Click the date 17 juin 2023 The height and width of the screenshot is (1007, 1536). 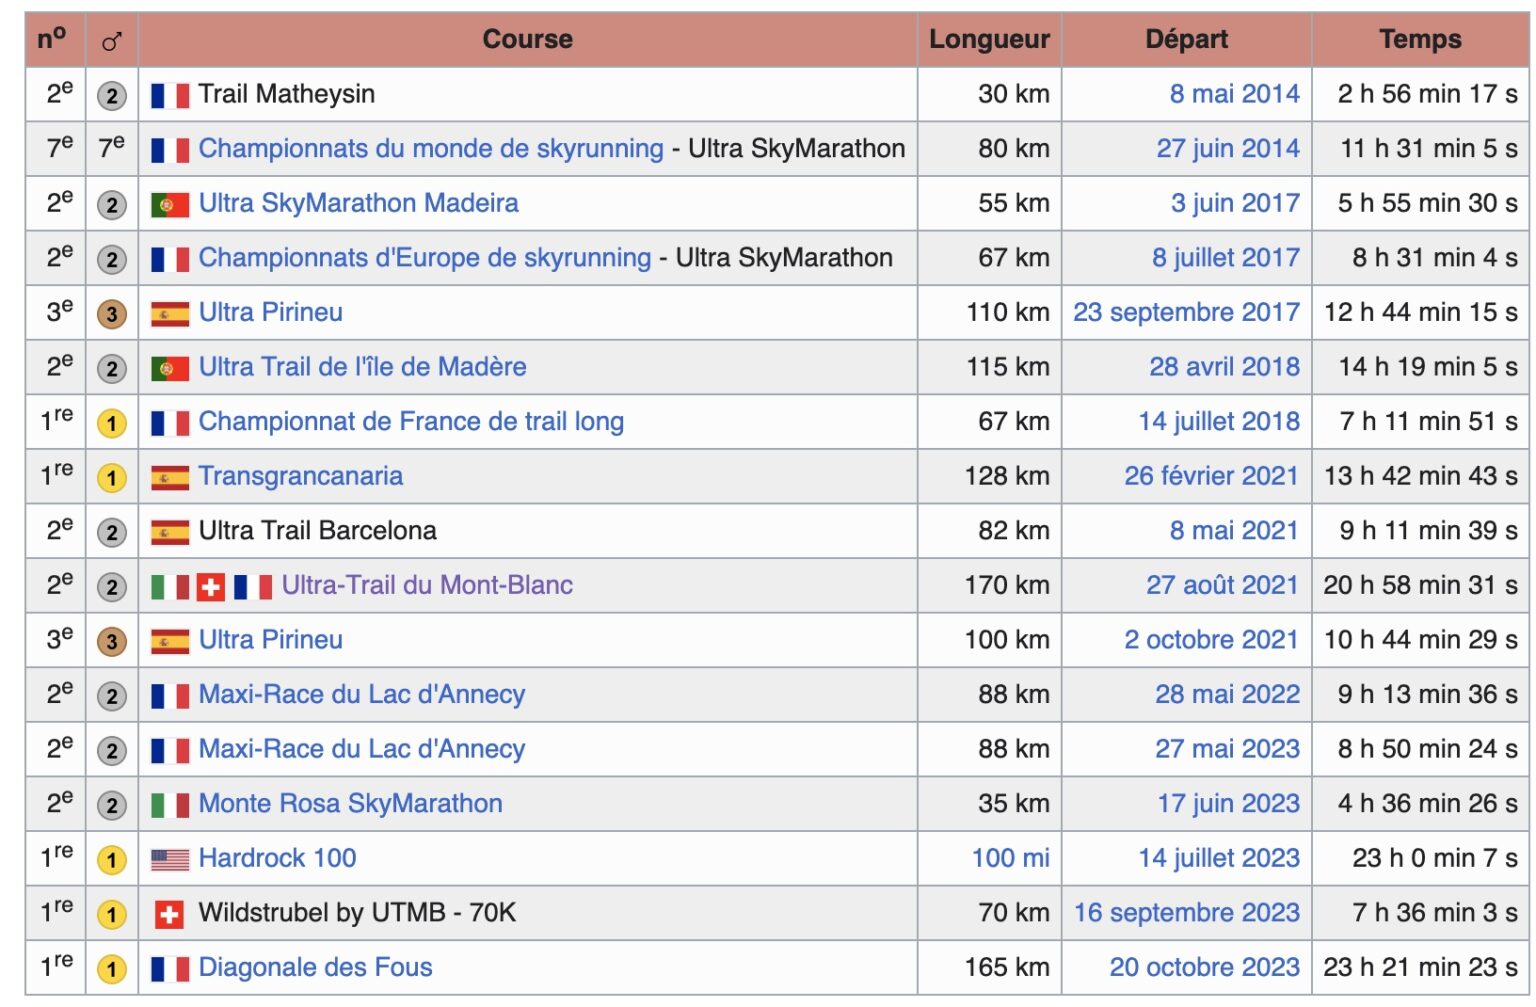(1229, 804)
